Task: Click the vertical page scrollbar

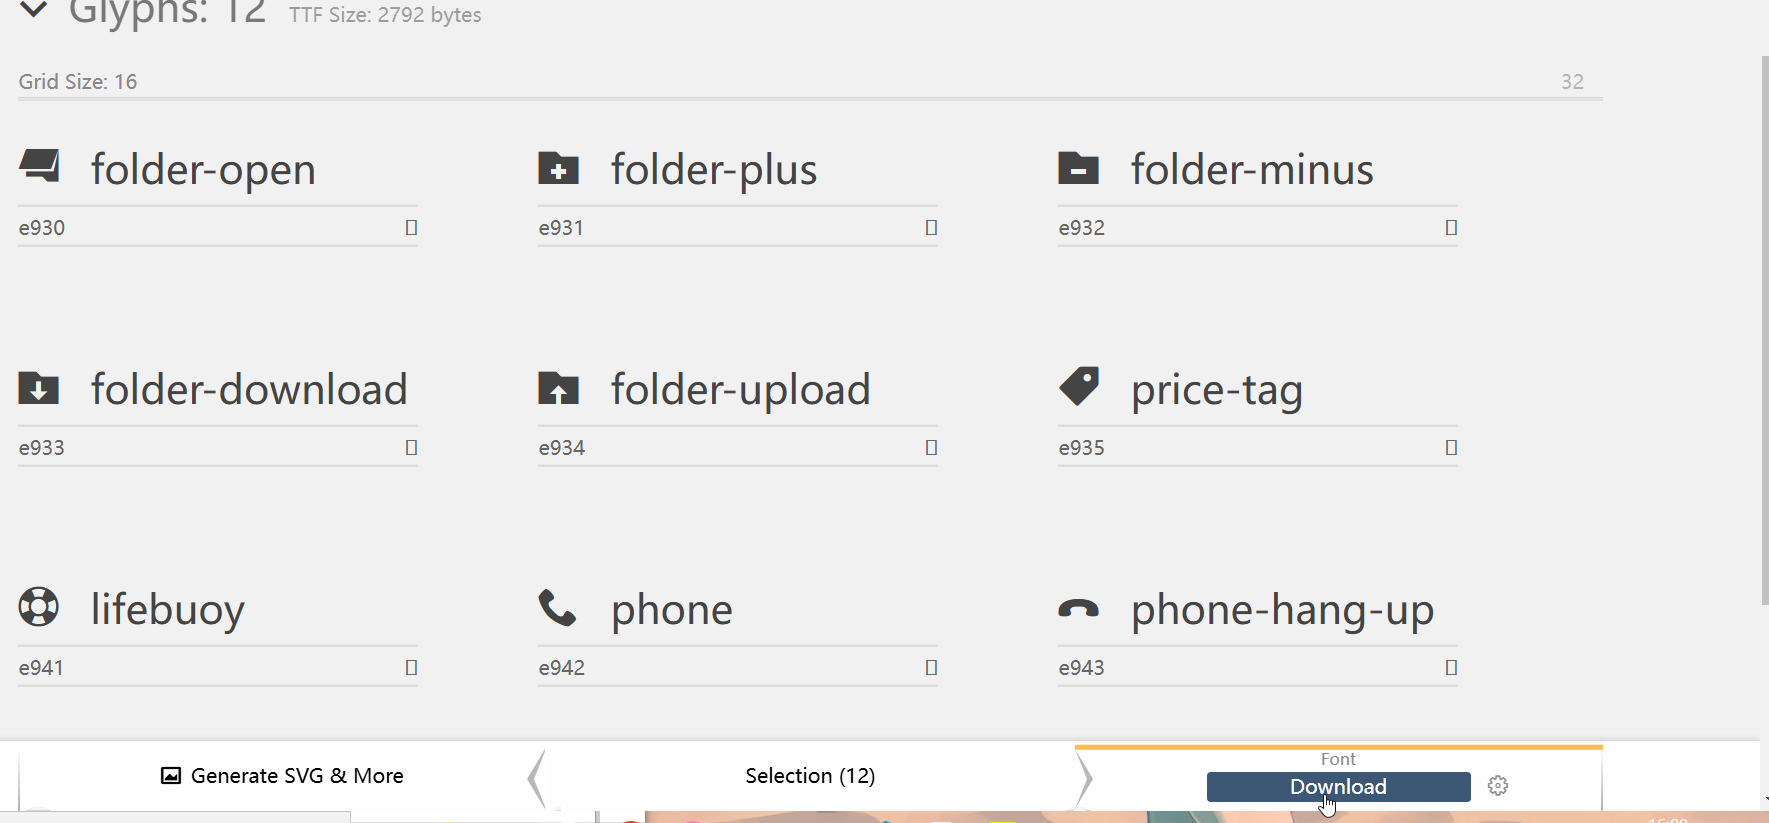Action: click(x=1764, y=330)
